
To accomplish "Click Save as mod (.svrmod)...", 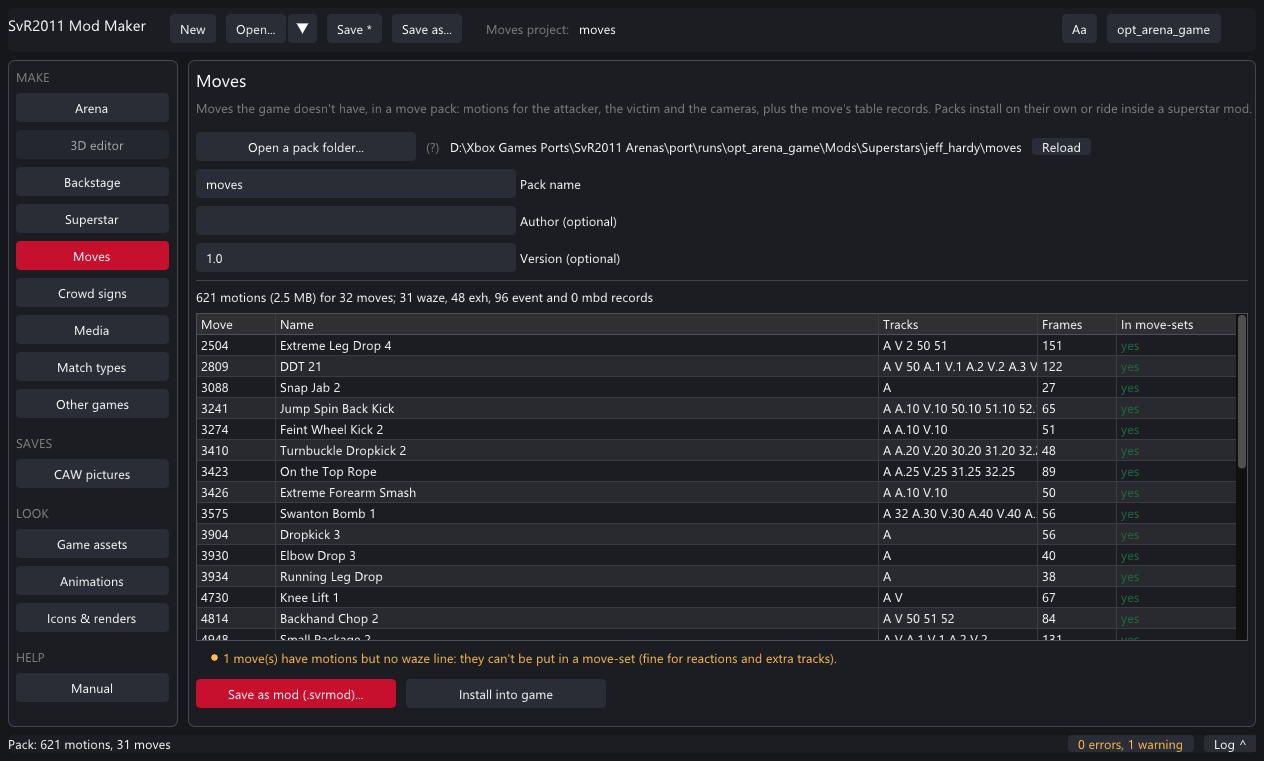I will pos(296,694).
